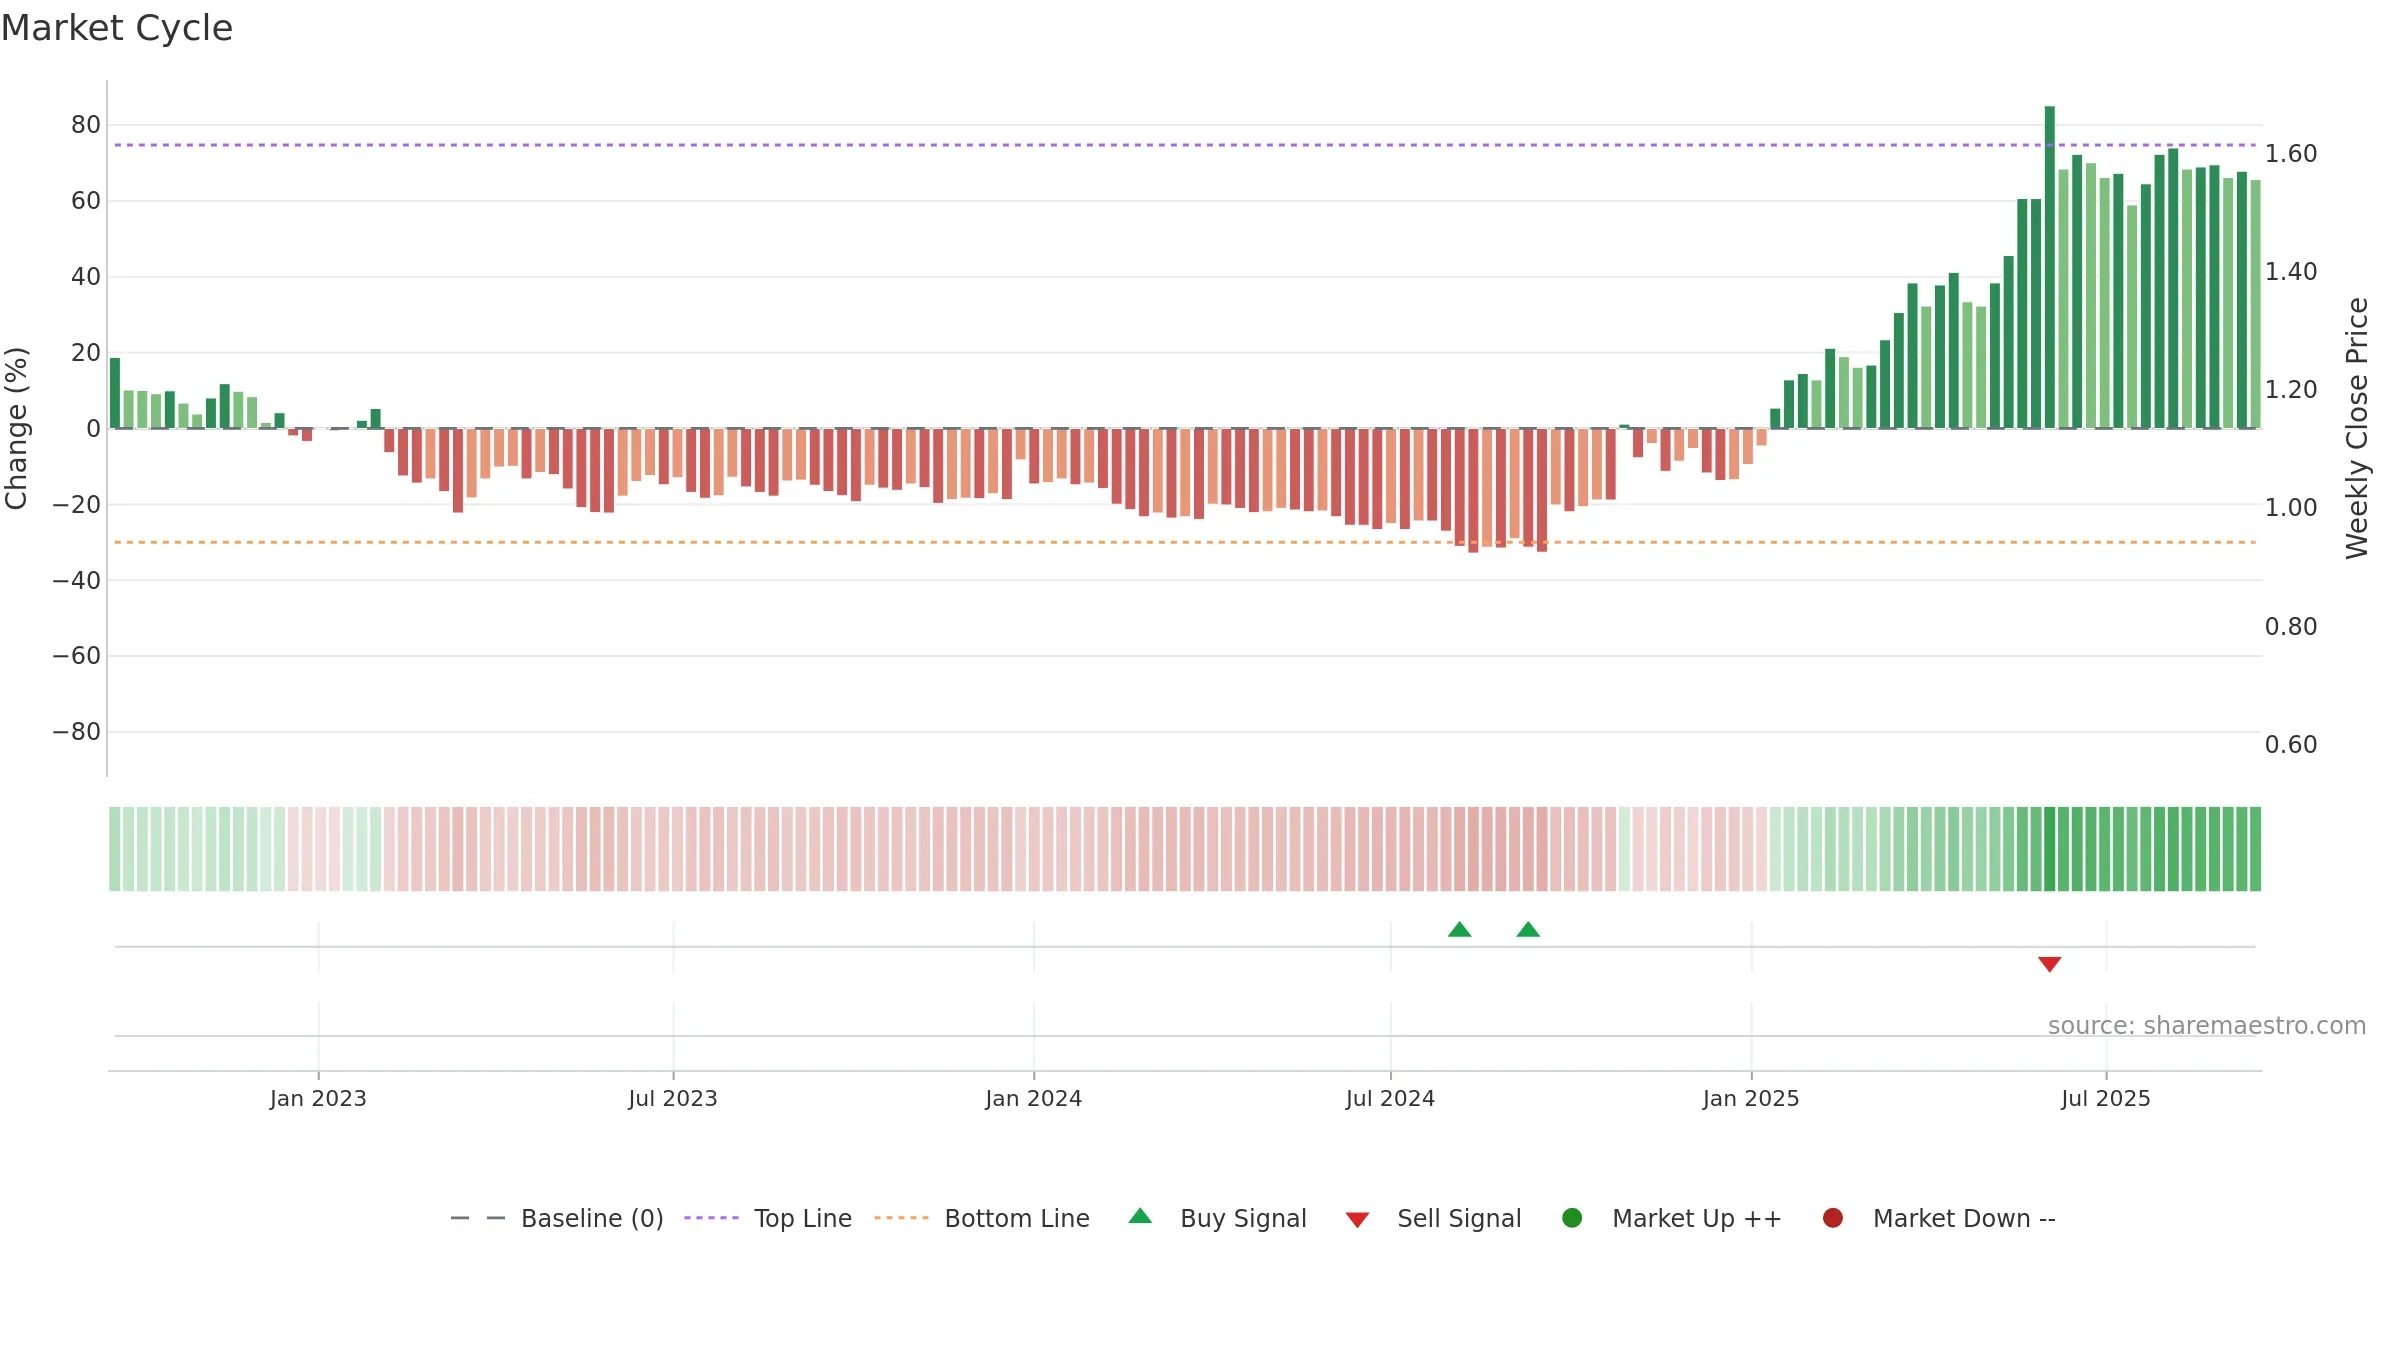
Task: Toggle the Top Line legend entry
Action: (x=768, y=1218)
